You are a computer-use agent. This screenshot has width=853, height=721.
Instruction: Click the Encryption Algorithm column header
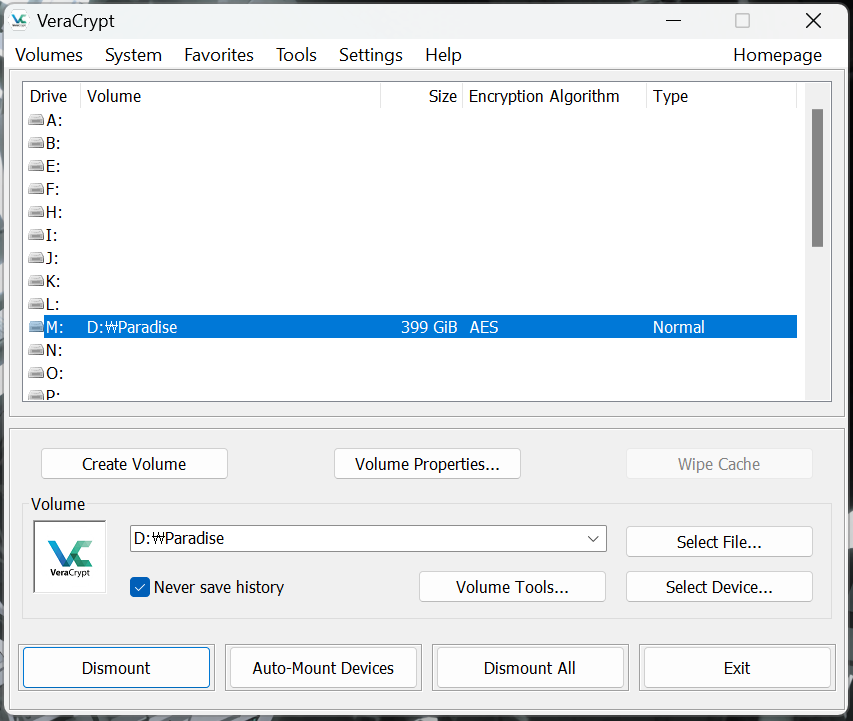(554, 96)
